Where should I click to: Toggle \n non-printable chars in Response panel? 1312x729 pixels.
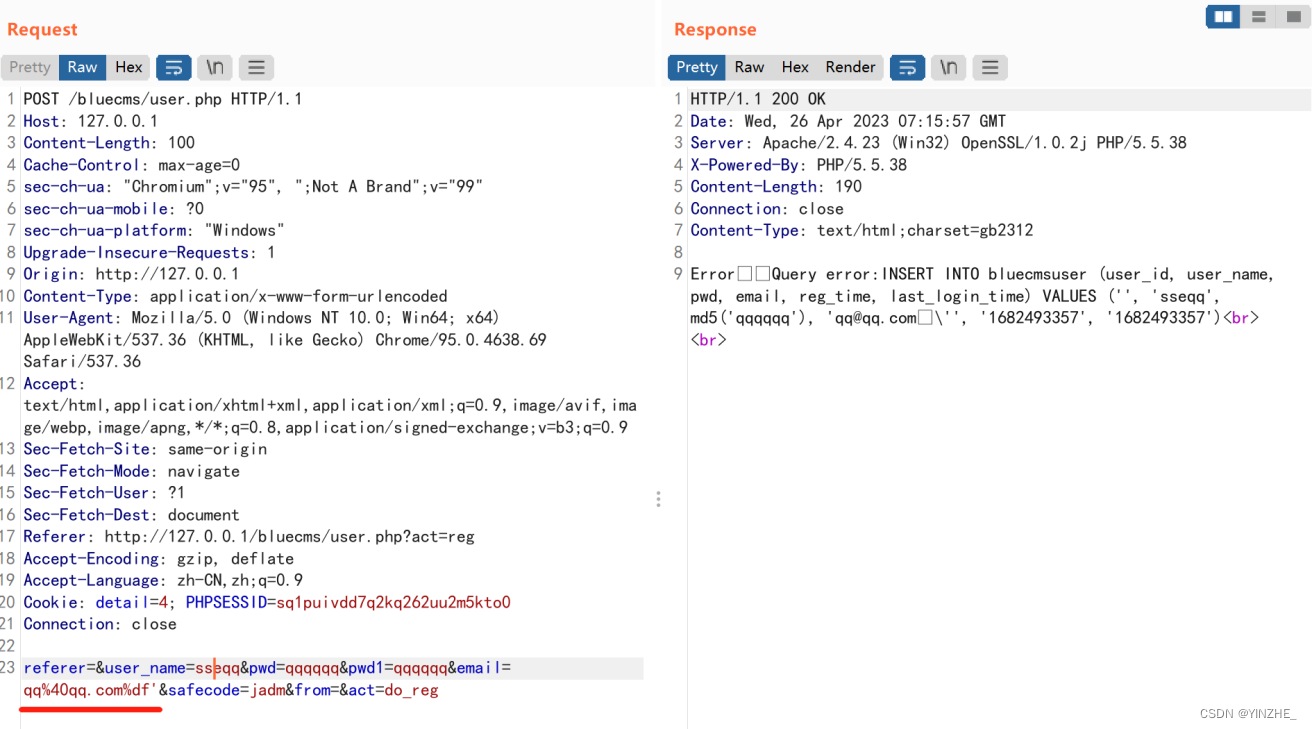click(x=948, y=67)
